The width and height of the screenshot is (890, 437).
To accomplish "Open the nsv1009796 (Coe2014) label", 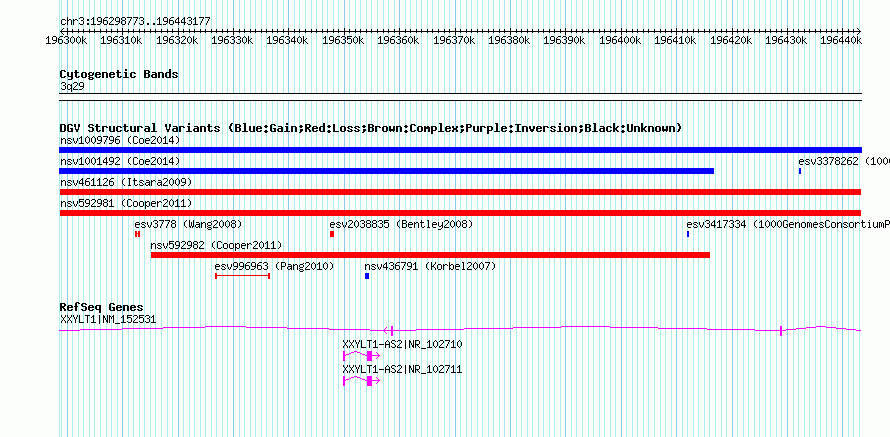I will coord(120,140).
